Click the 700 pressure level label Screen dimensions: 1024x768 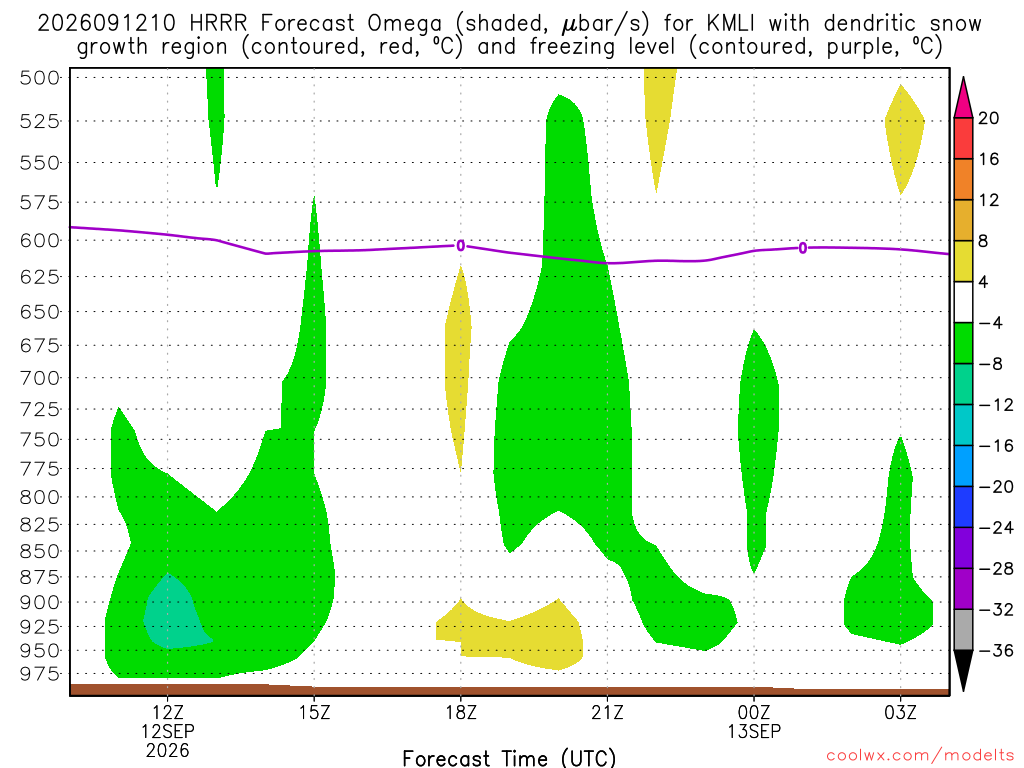click(40, 378)
